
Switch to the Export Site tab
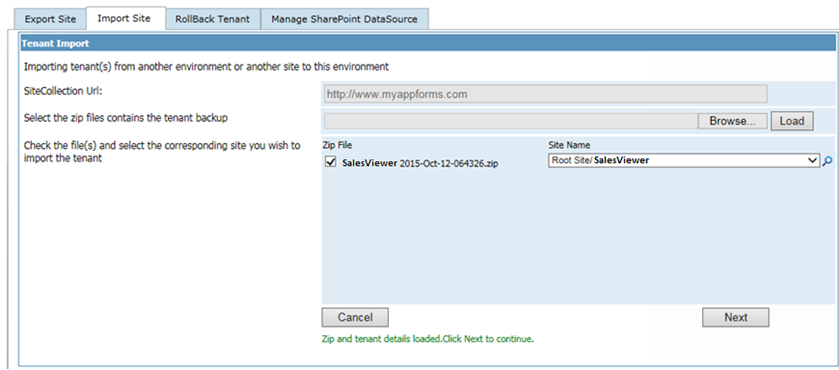click(50, 19)
